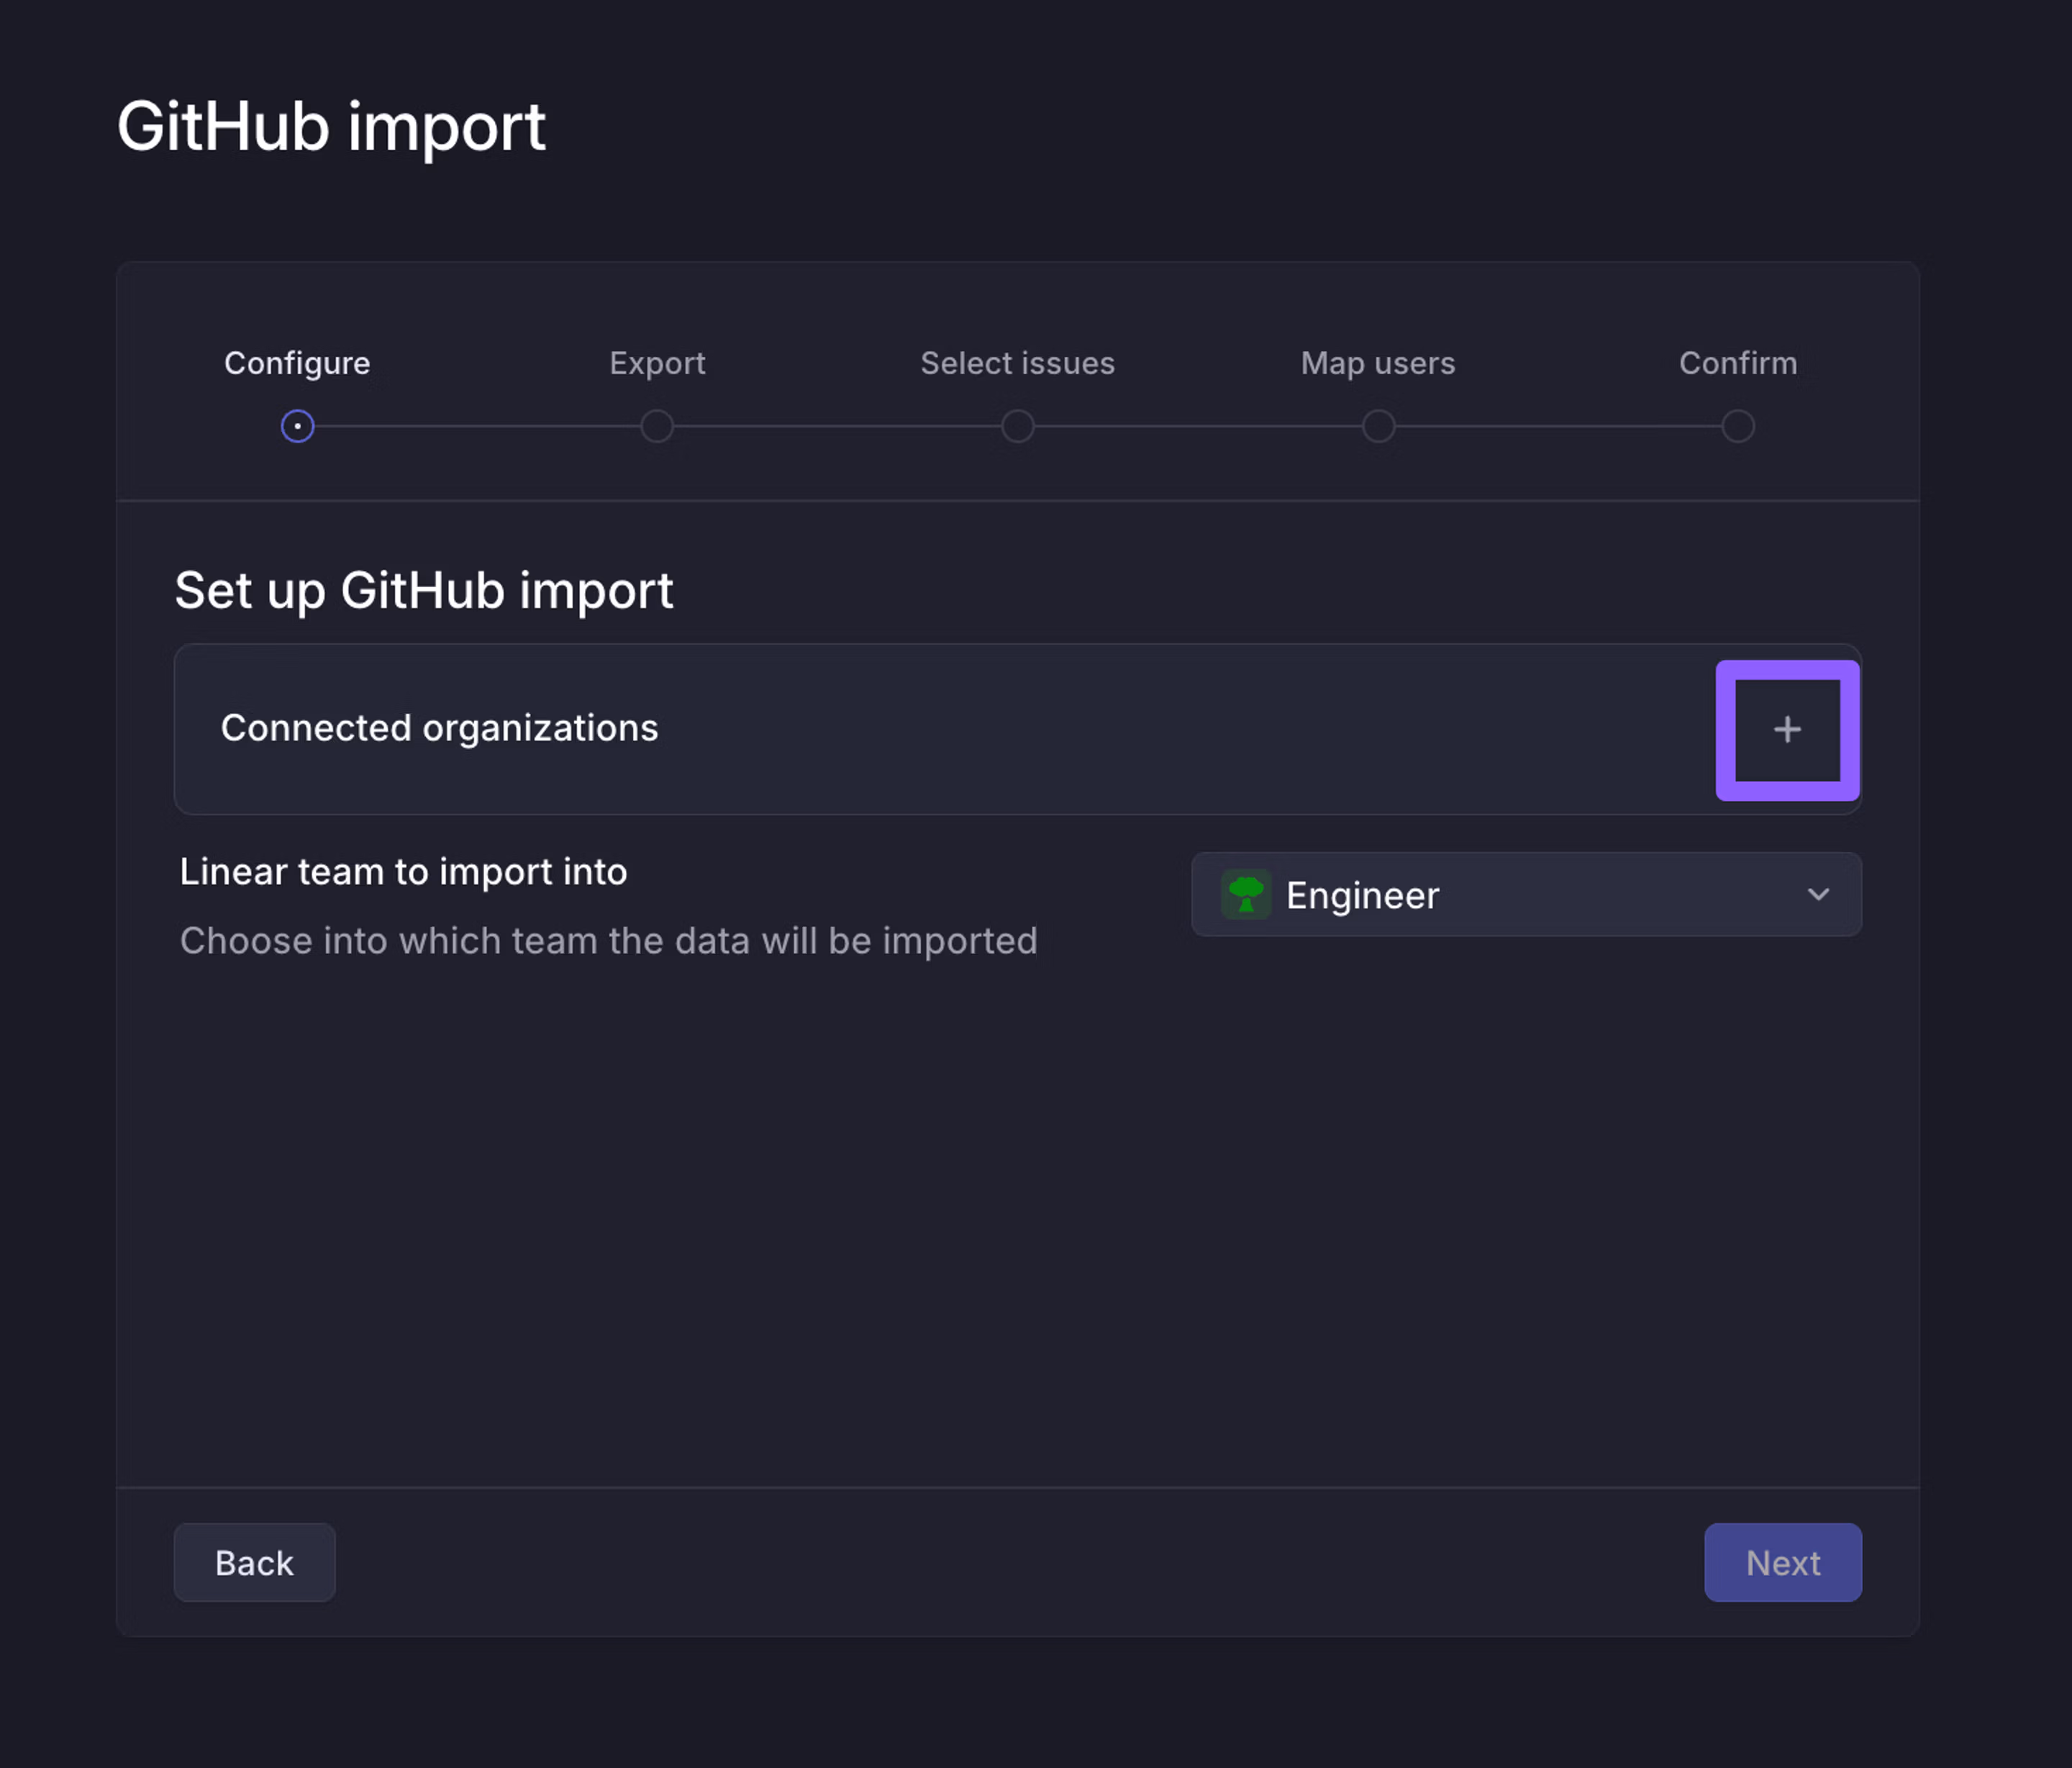The width and height of the screenshot is (2072, 1768).
Task: Click the Connected organizations label
Action: 439,728
